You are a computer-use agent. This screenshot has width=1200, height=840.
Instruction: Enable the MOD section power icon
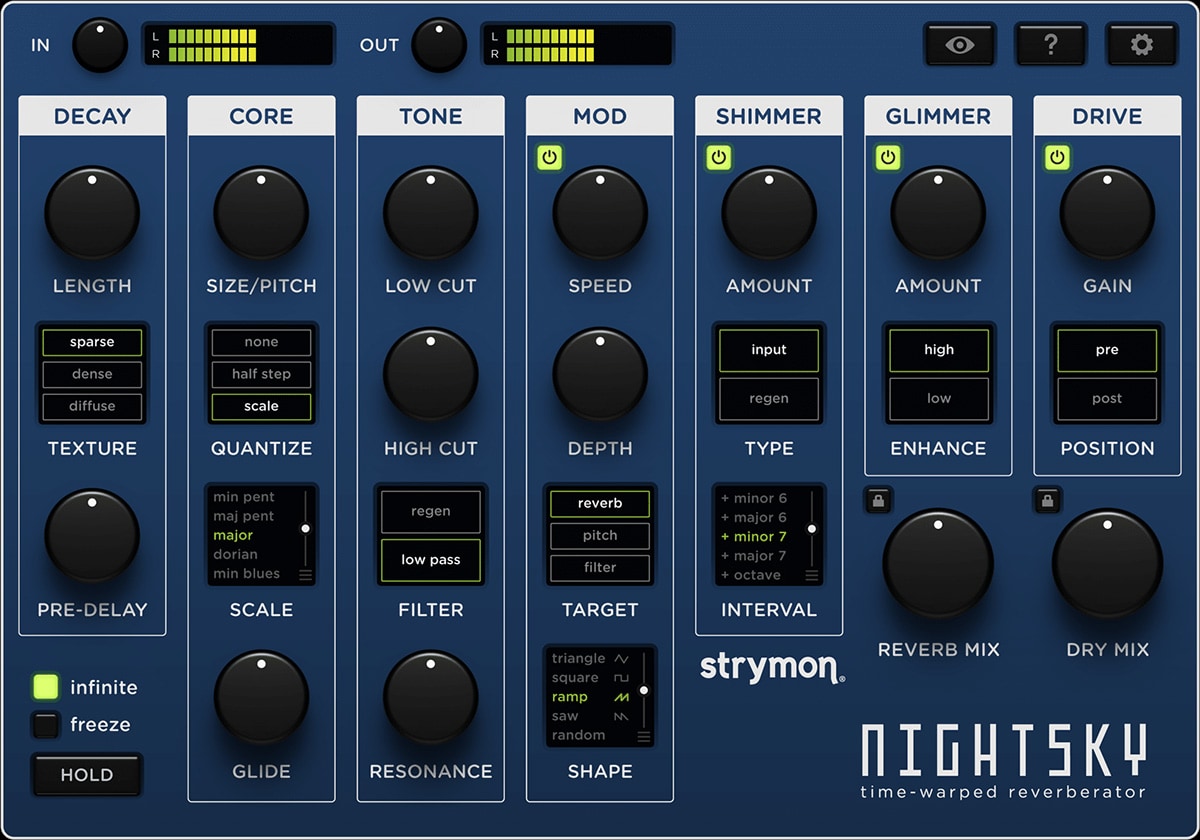tap(548, 157)
